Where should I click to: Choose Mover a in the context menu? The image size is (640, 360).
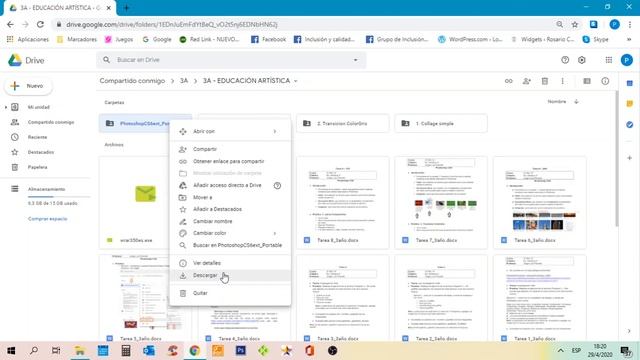230,197
